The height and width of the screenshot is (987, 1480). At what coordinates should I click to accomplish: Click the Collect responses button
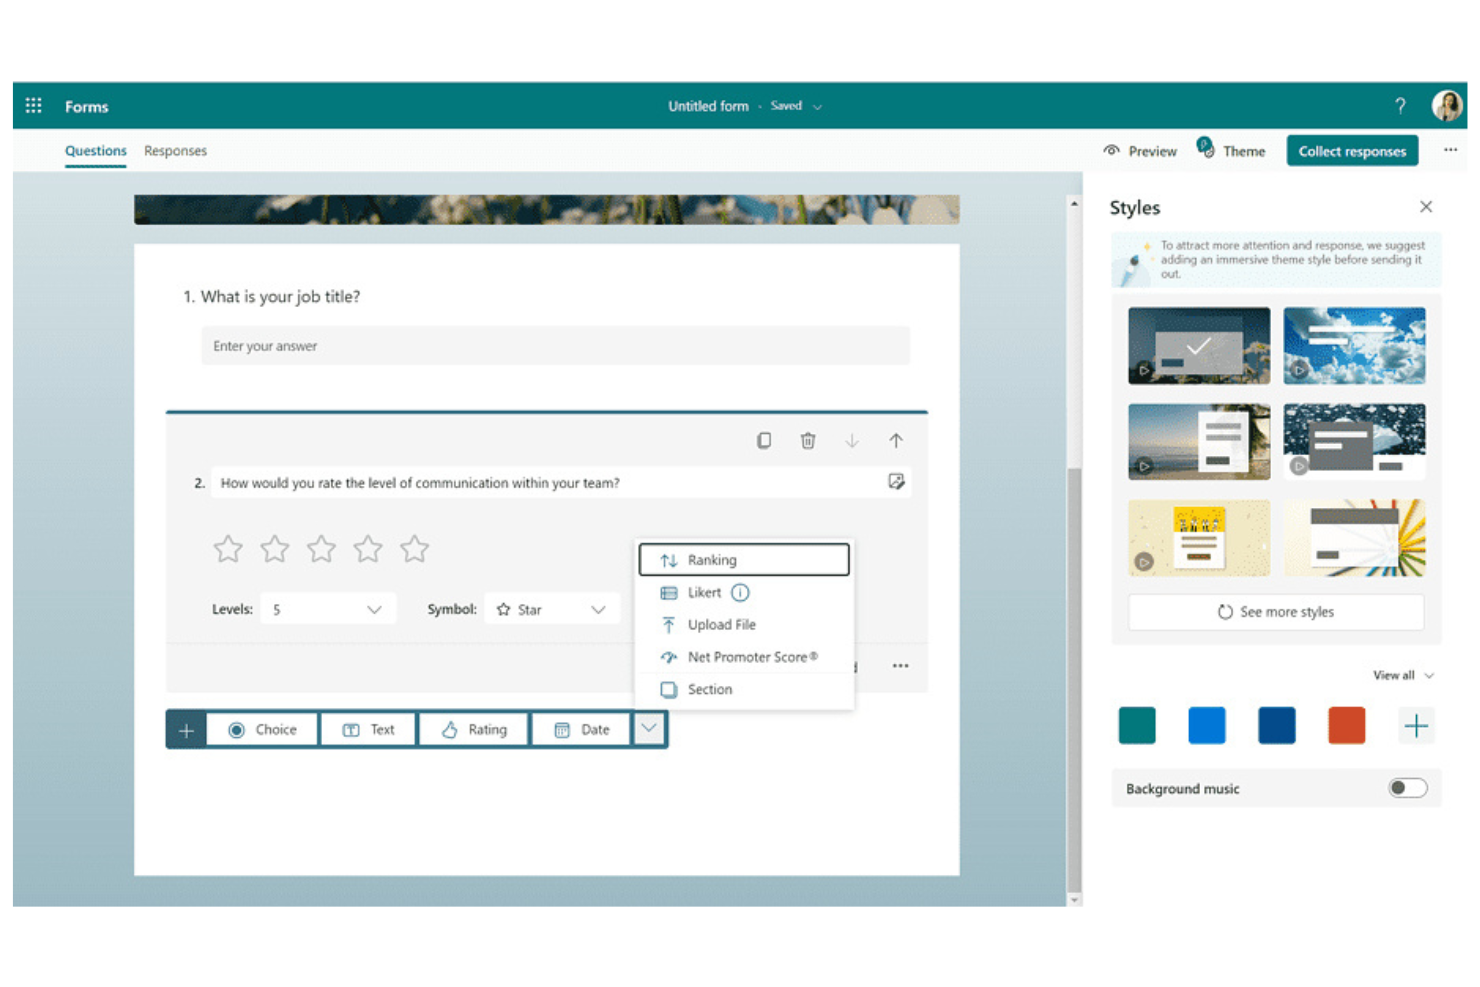tap(1352, 150)
